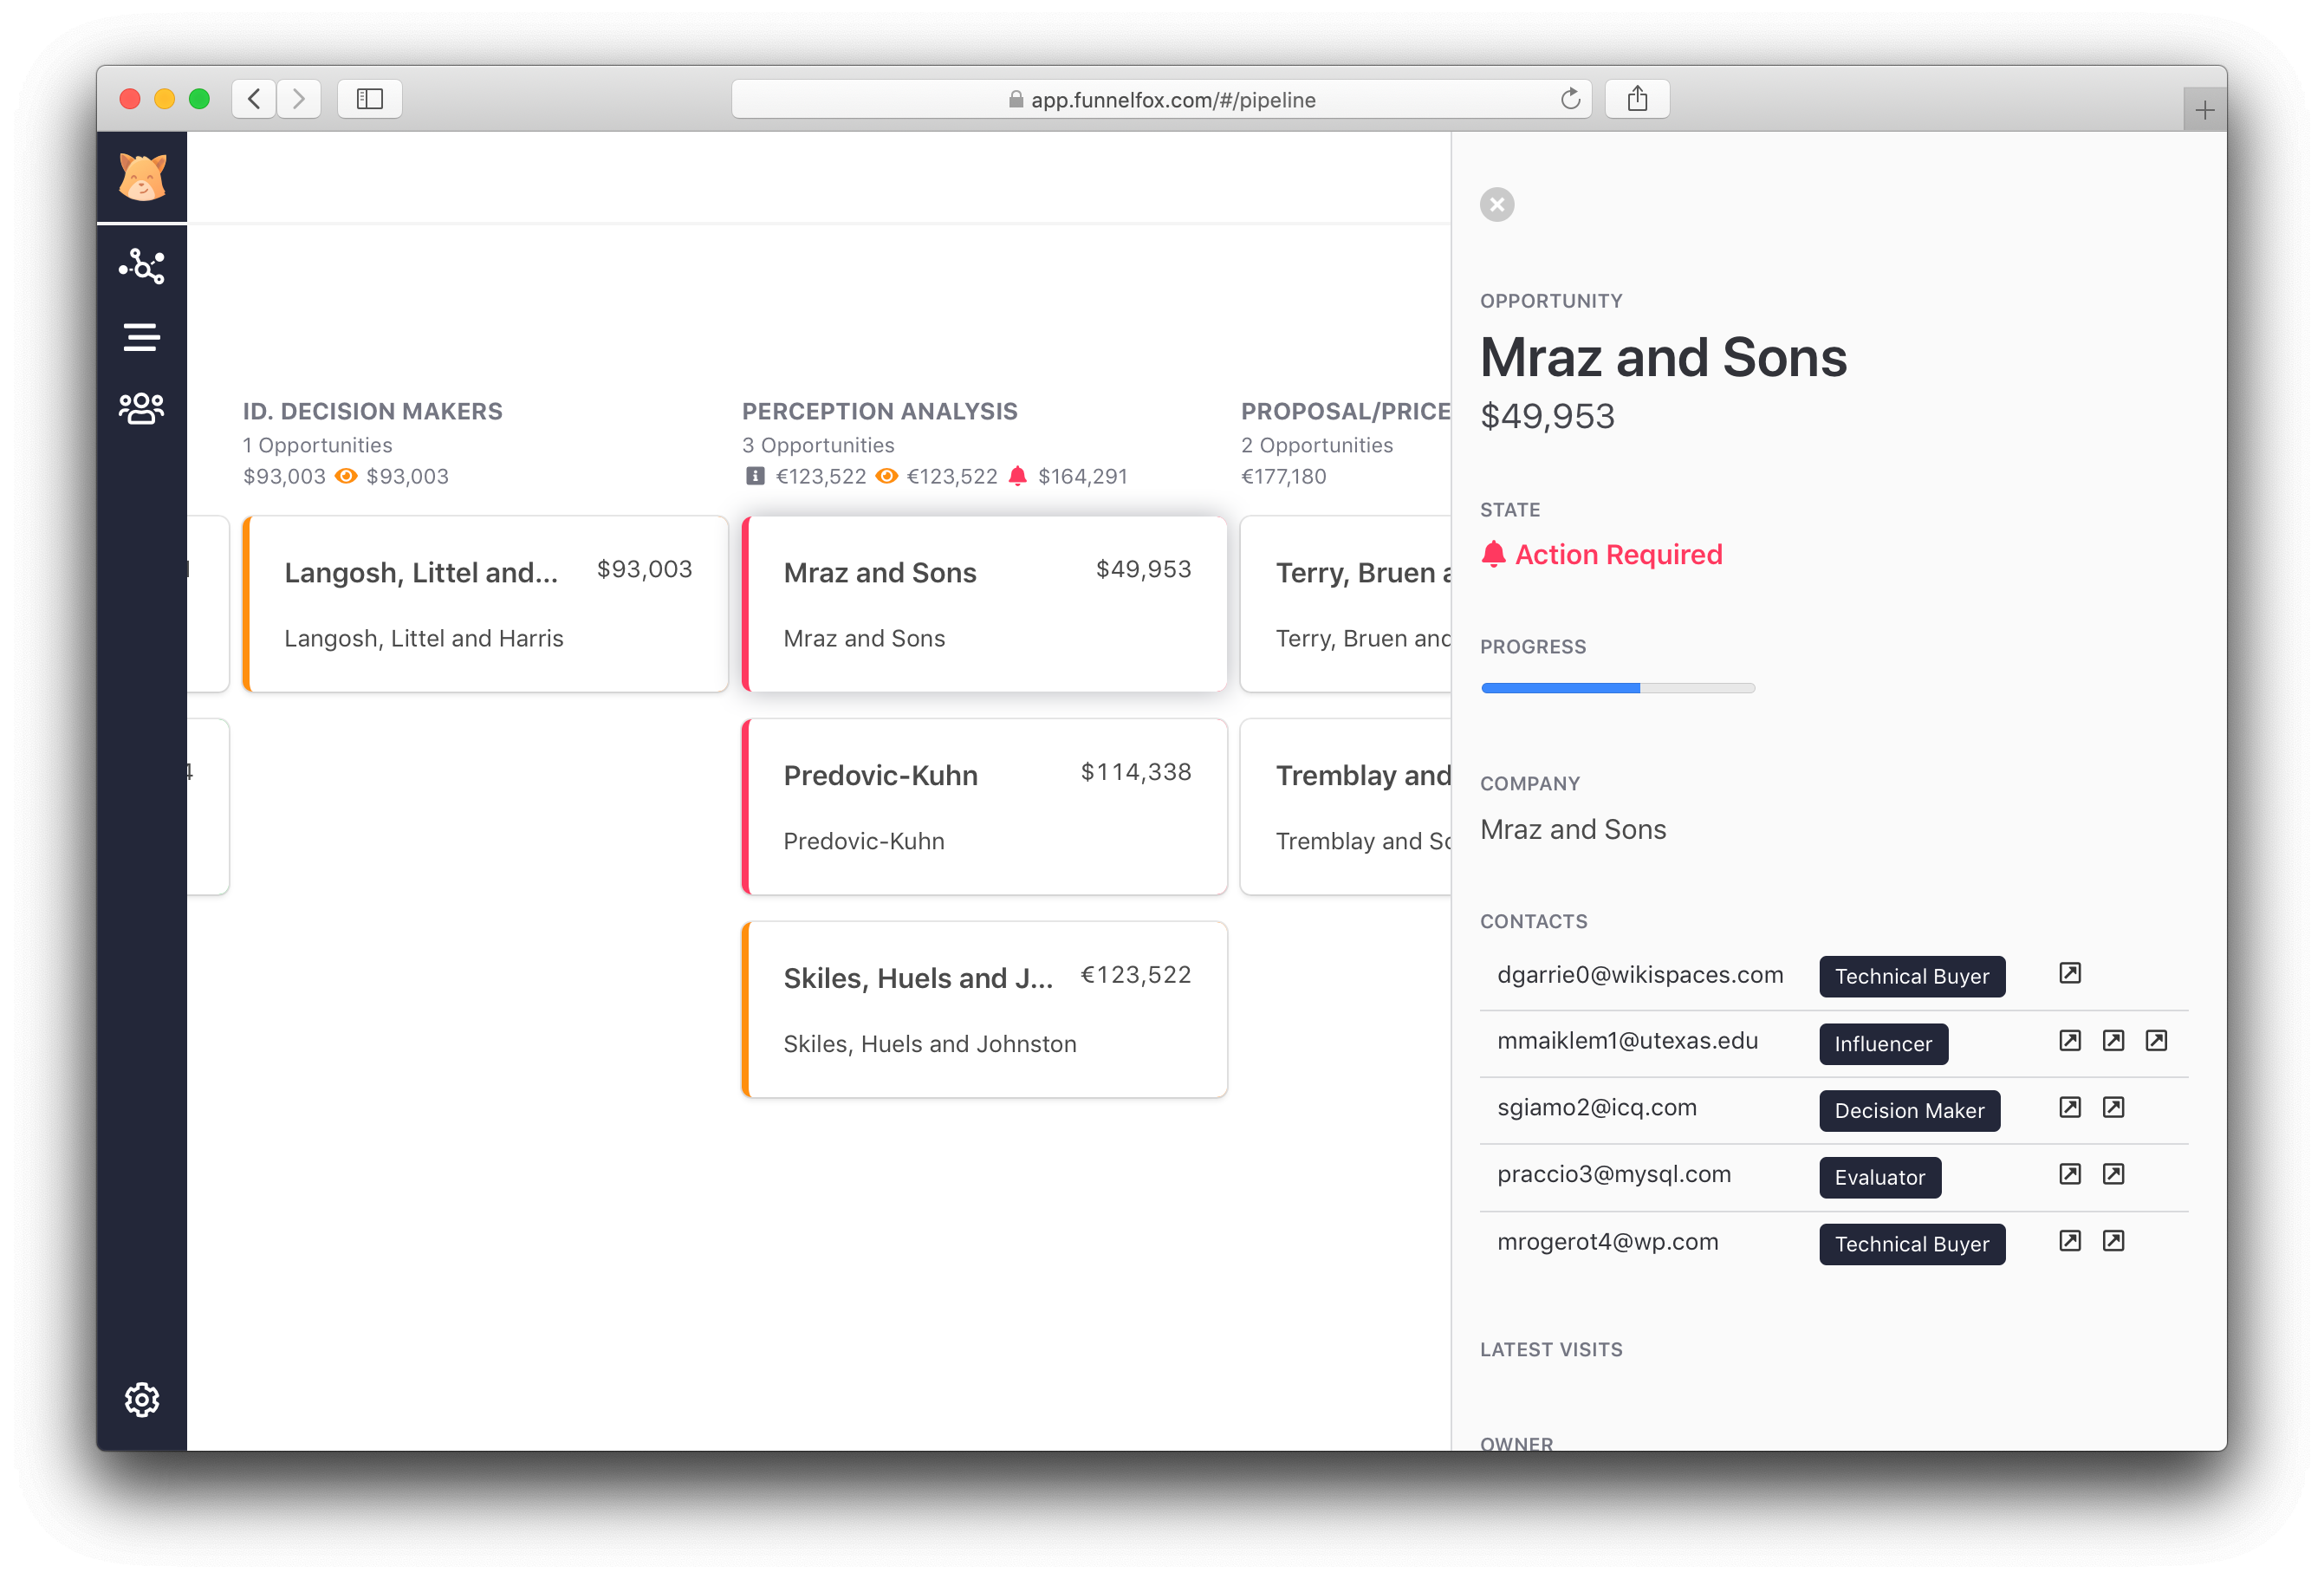Viewport: 2324px width, 1579px height.
Task: Close the Mraz and Sons detail panel
Action: tap(1497, 204)
